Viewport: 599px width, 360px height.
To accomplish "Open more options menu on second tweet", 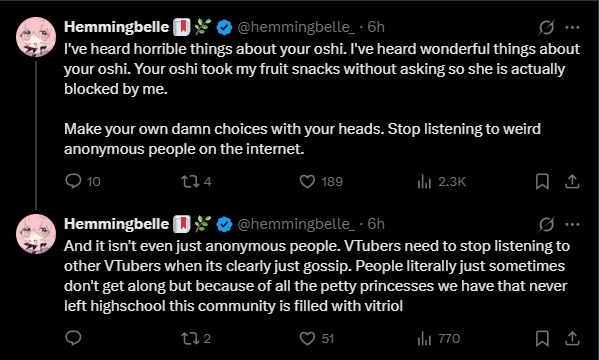I will click(572, 224).
